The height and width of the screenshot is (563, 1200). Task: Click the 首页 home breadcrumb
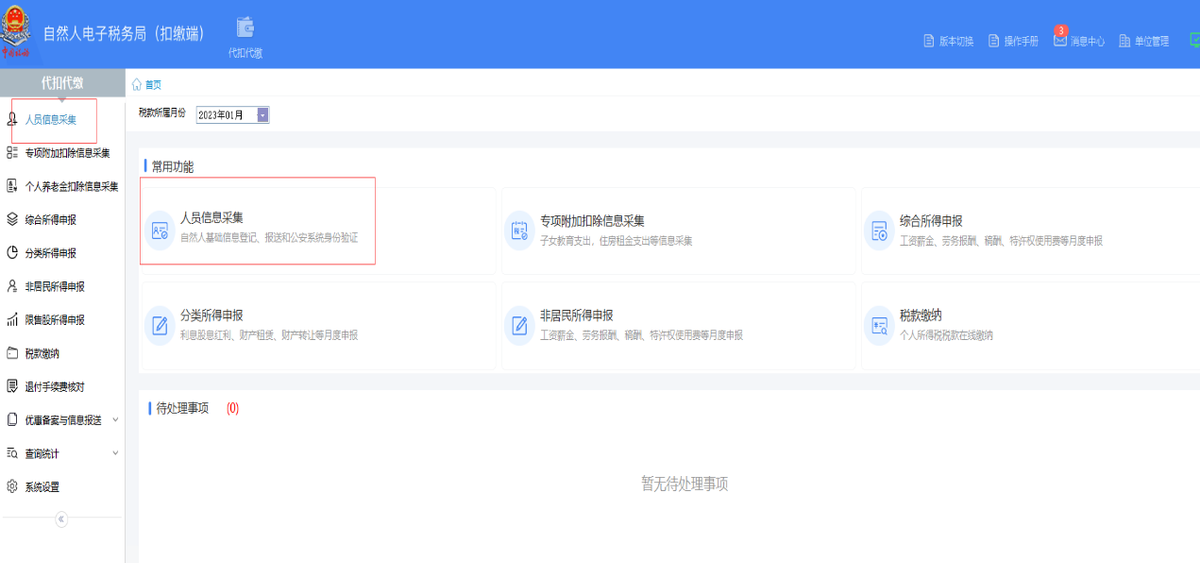(x=146, y=85)
